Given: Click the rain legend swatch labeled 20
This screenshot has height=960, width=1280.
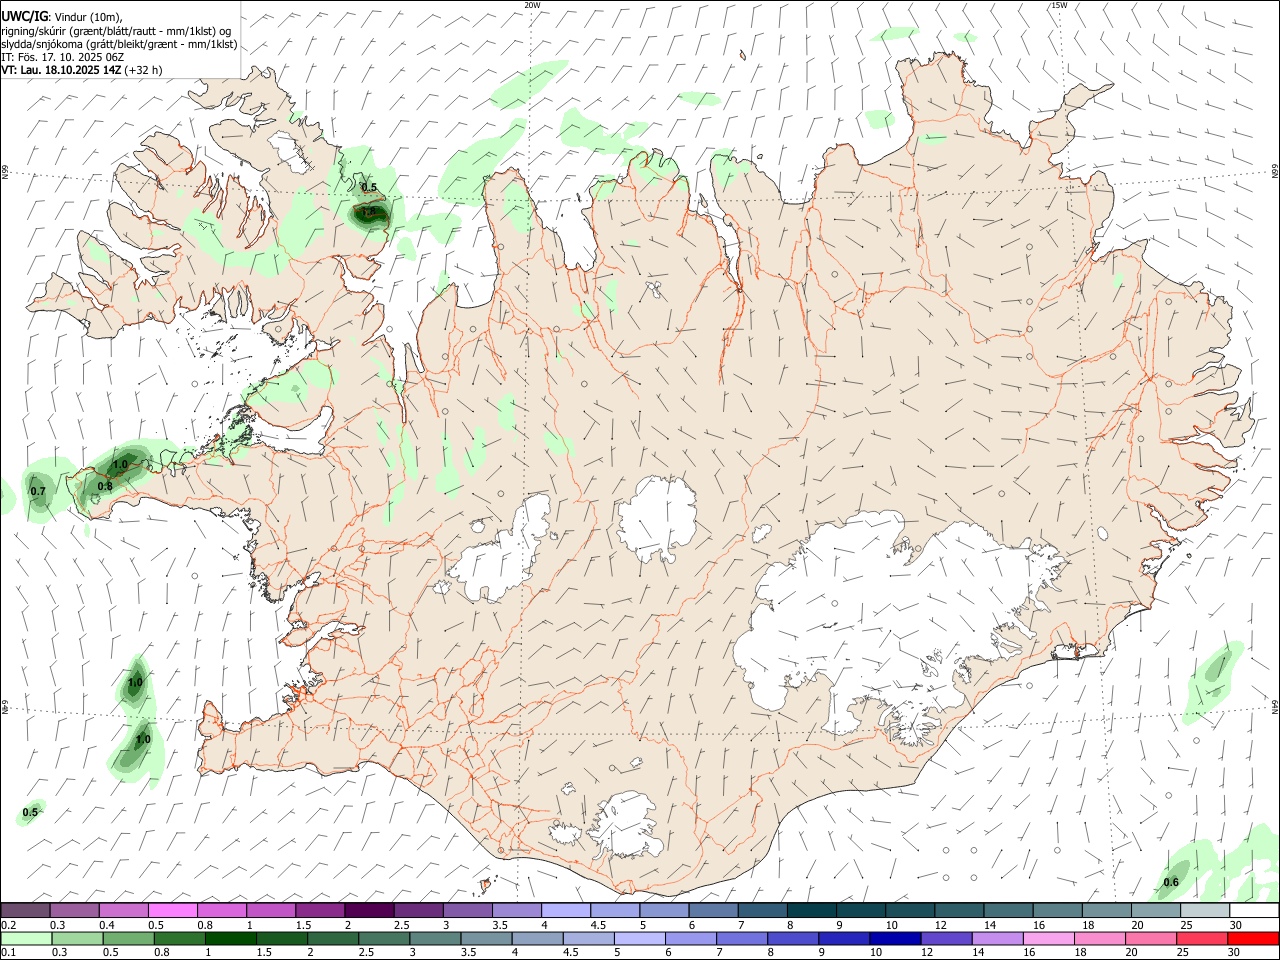Looking at the screenshot, I should coord(1149,939).
